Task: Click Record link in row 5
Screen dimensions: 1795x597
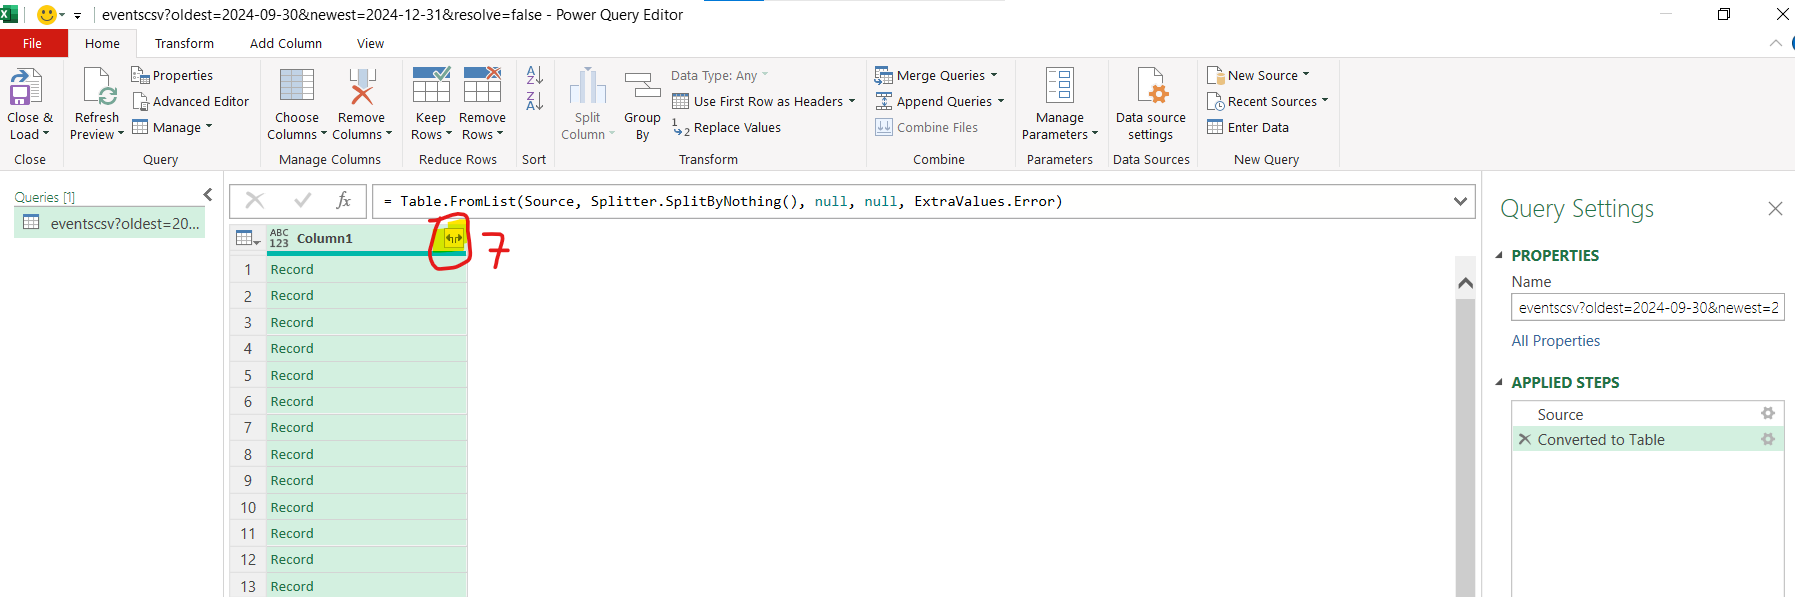Action: click(x=292, y=375)
